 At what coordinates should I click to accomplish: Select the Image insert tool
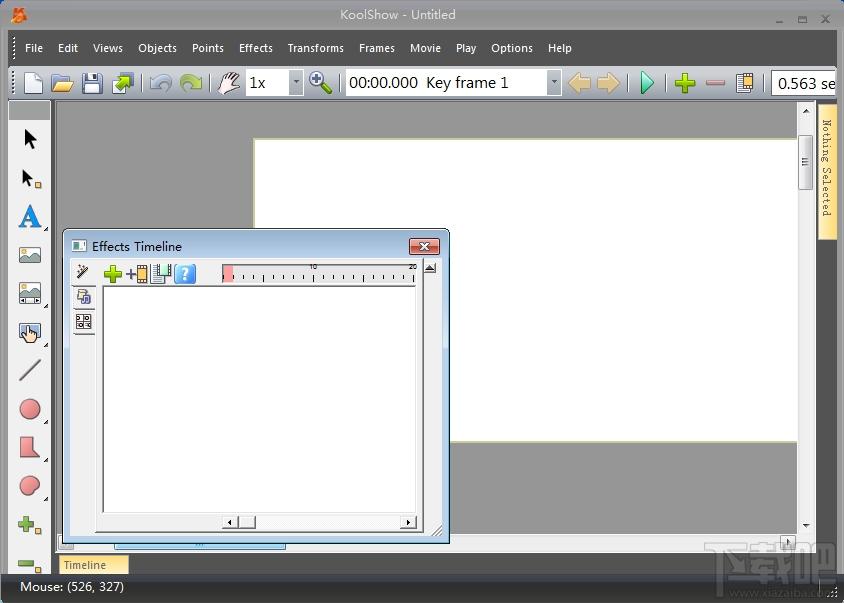click(30, 255)
